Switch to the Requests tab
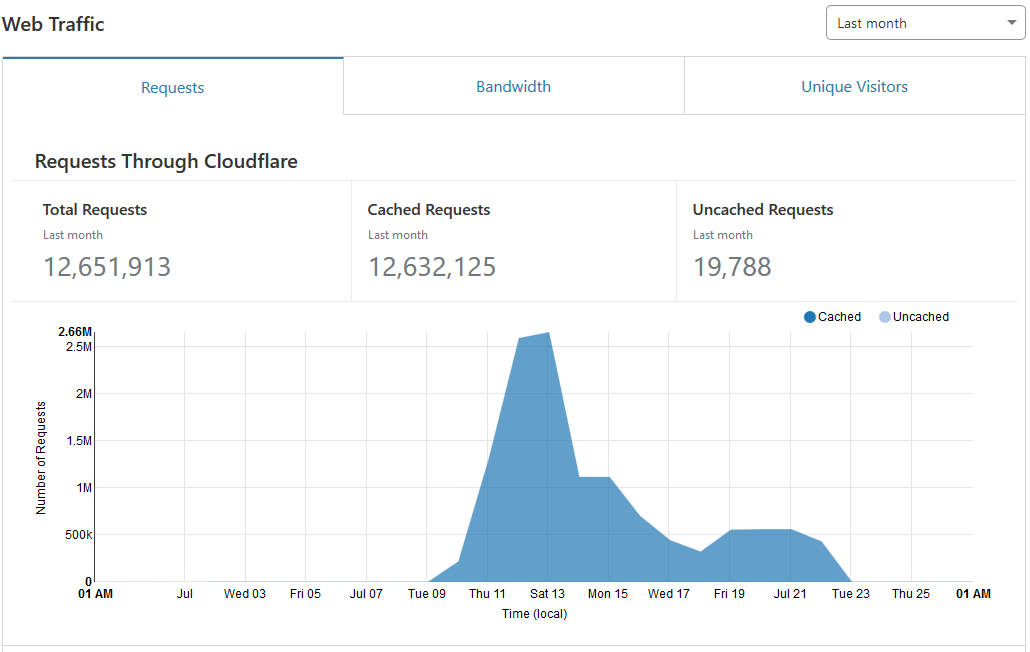This screenshot has width=1030, height=652. (173, 88)
